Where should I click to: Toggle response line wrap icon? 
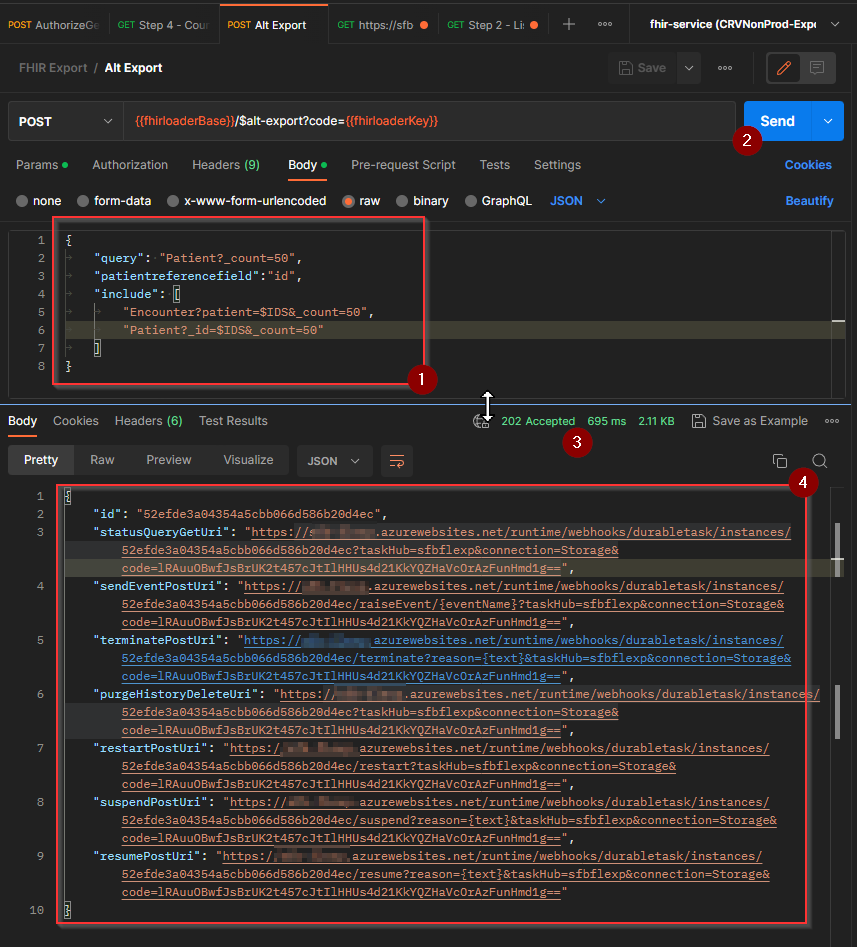tap(397, 461)
